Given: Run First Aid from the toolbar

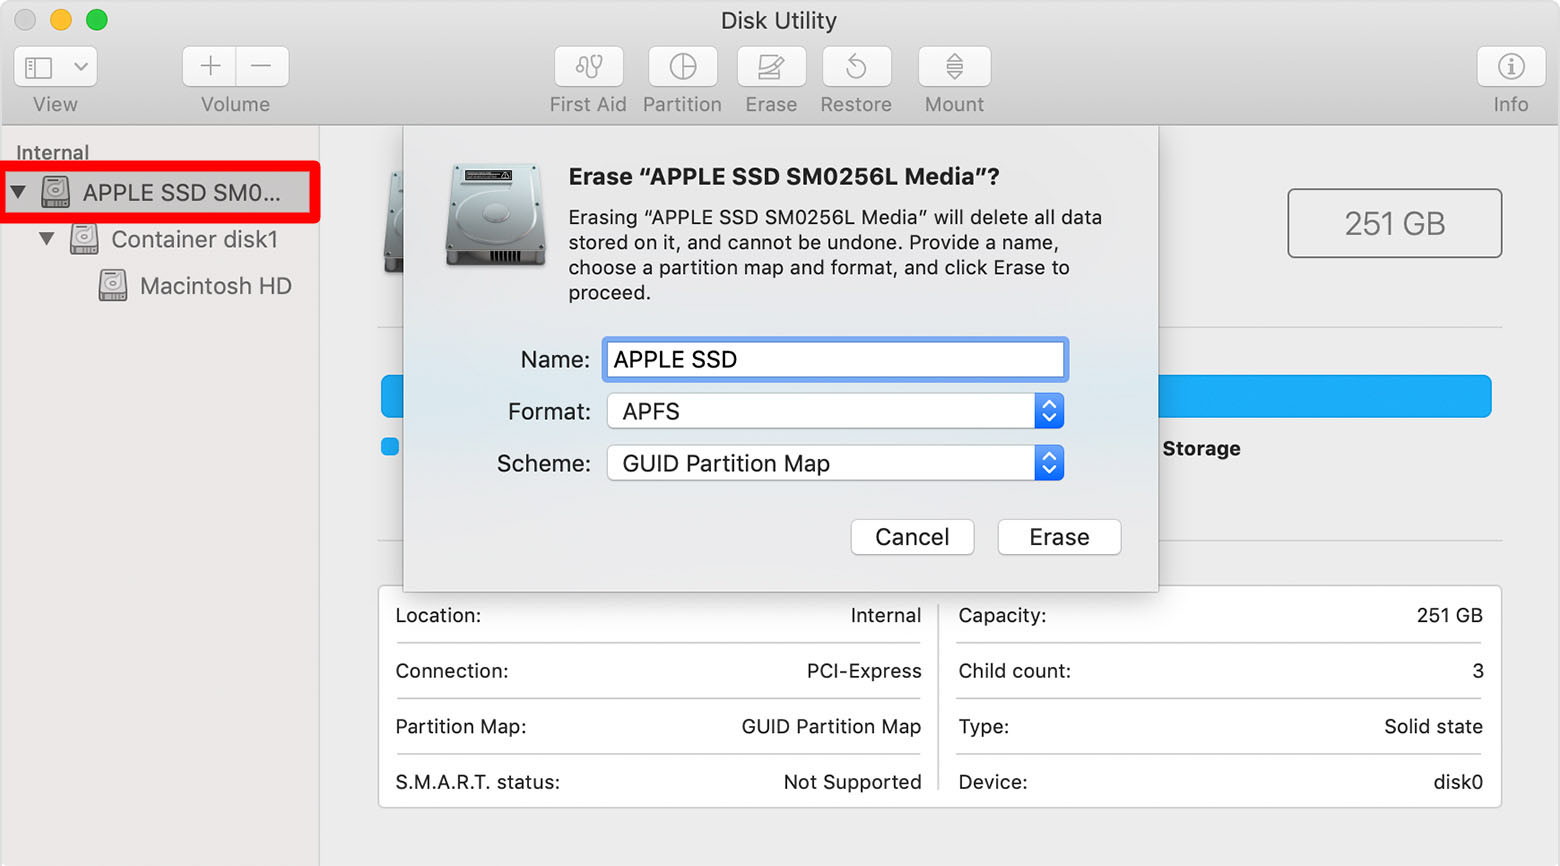Looking at the screenshot, I should (589, 67).
